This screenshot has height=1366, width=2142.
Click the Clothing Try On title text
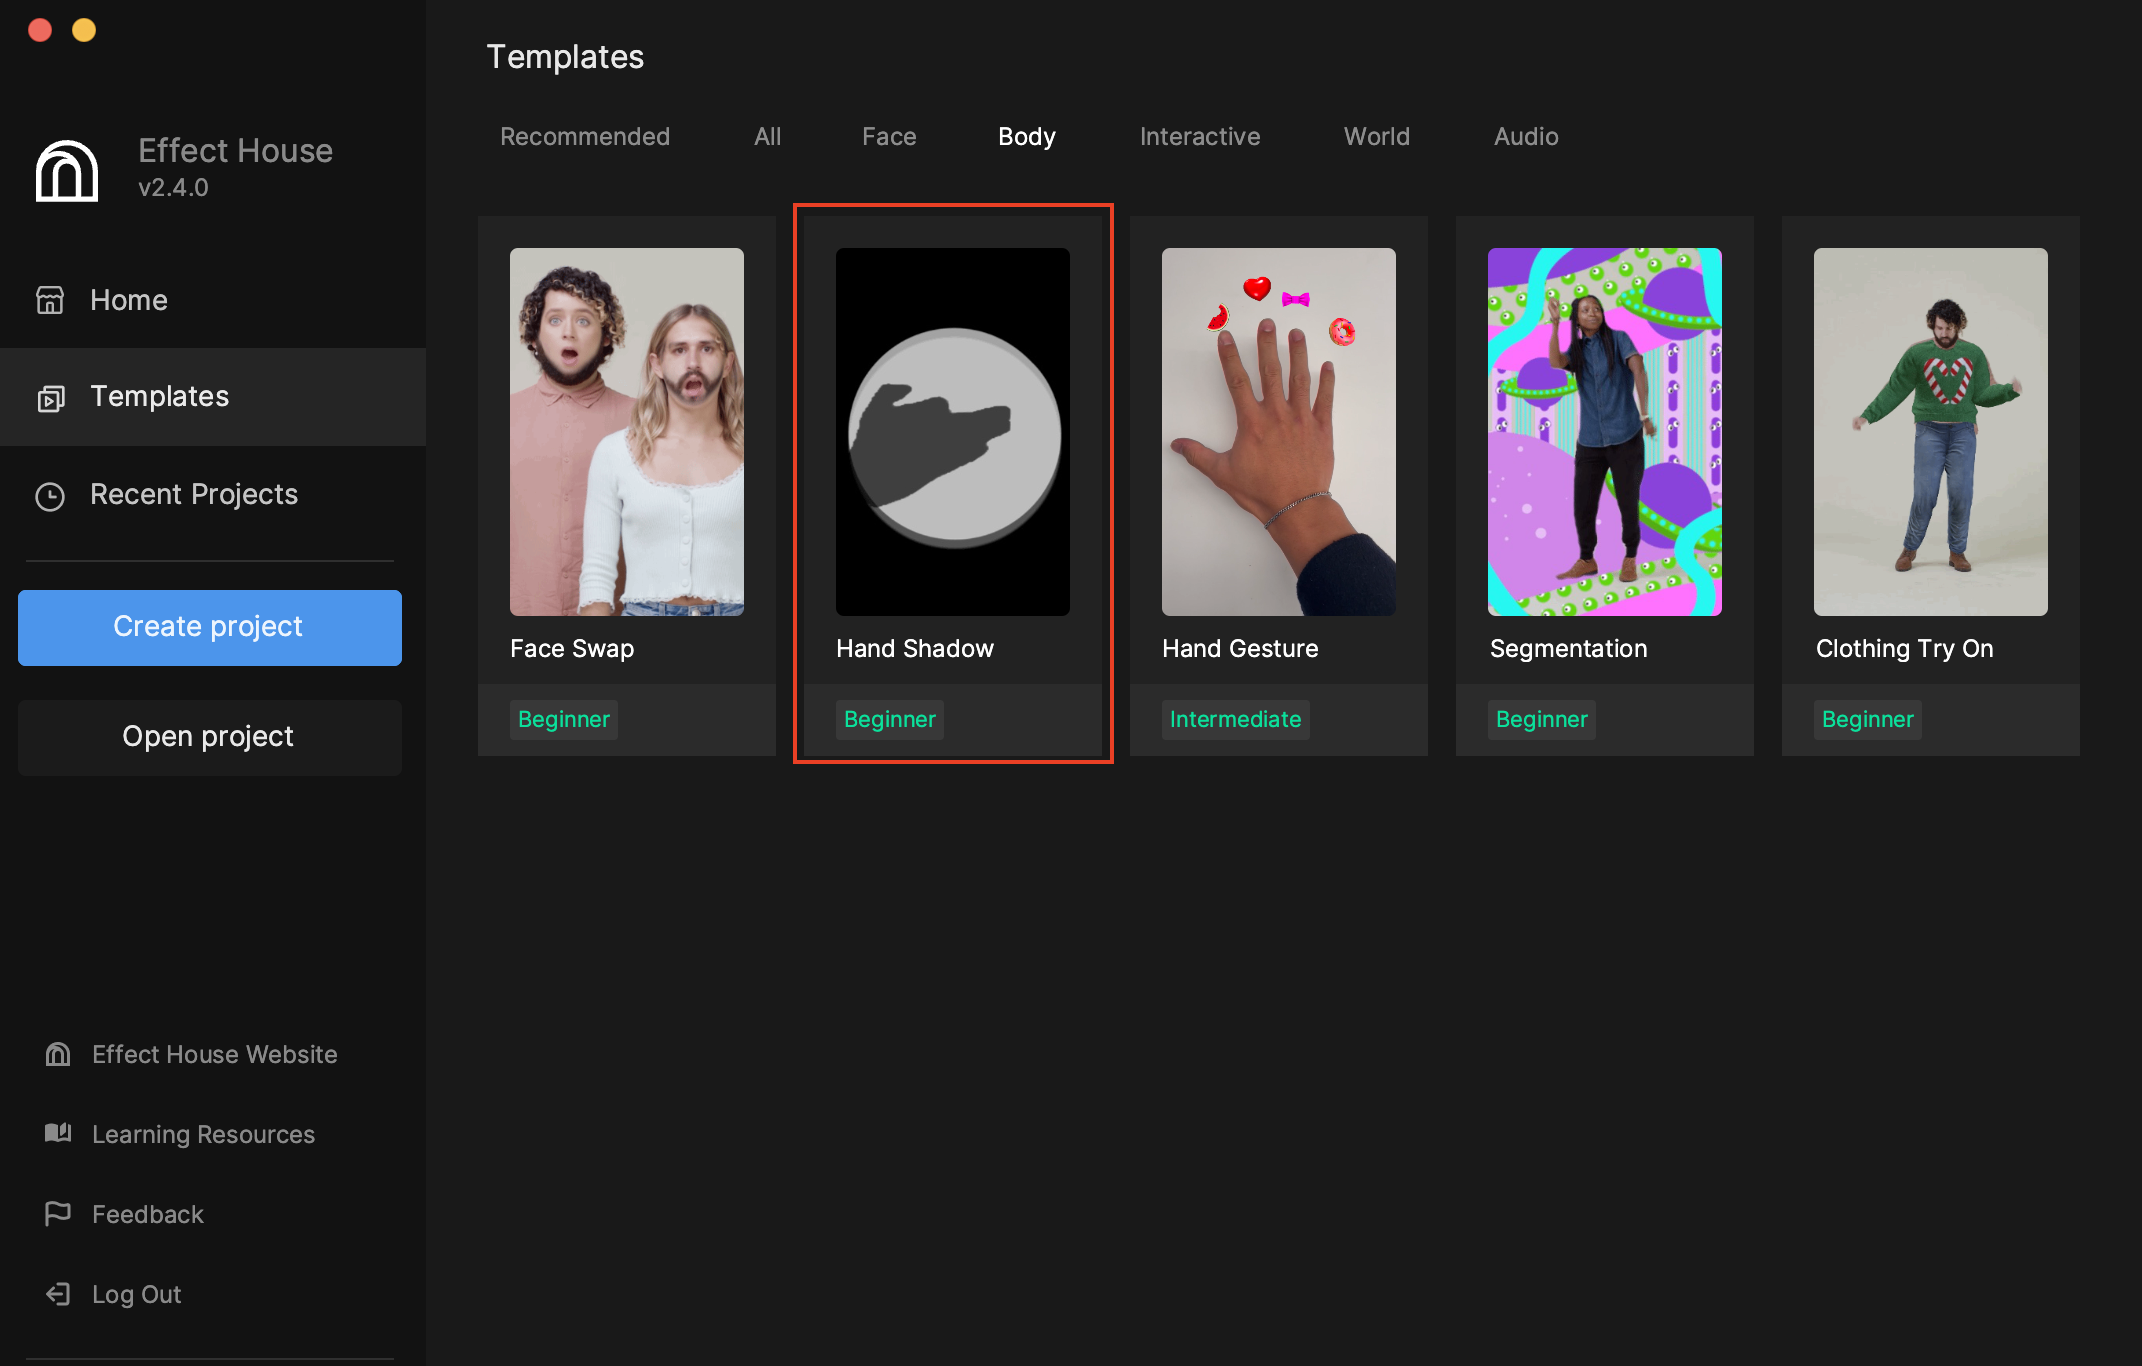click(1904, 649)
